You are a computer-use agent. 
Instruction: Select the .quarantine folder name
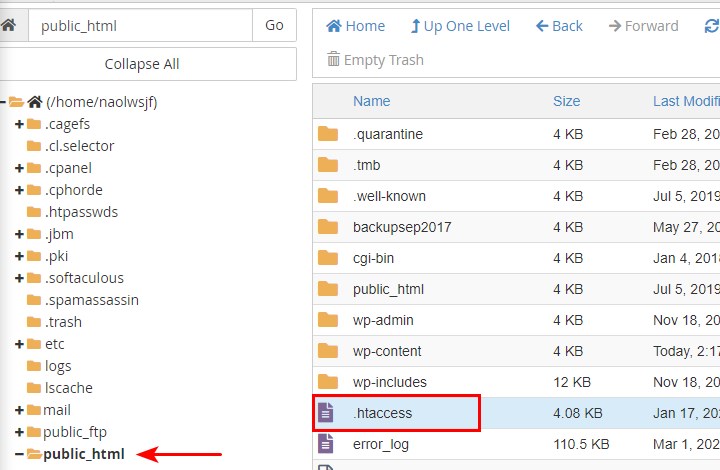click(x=388, y=134)
